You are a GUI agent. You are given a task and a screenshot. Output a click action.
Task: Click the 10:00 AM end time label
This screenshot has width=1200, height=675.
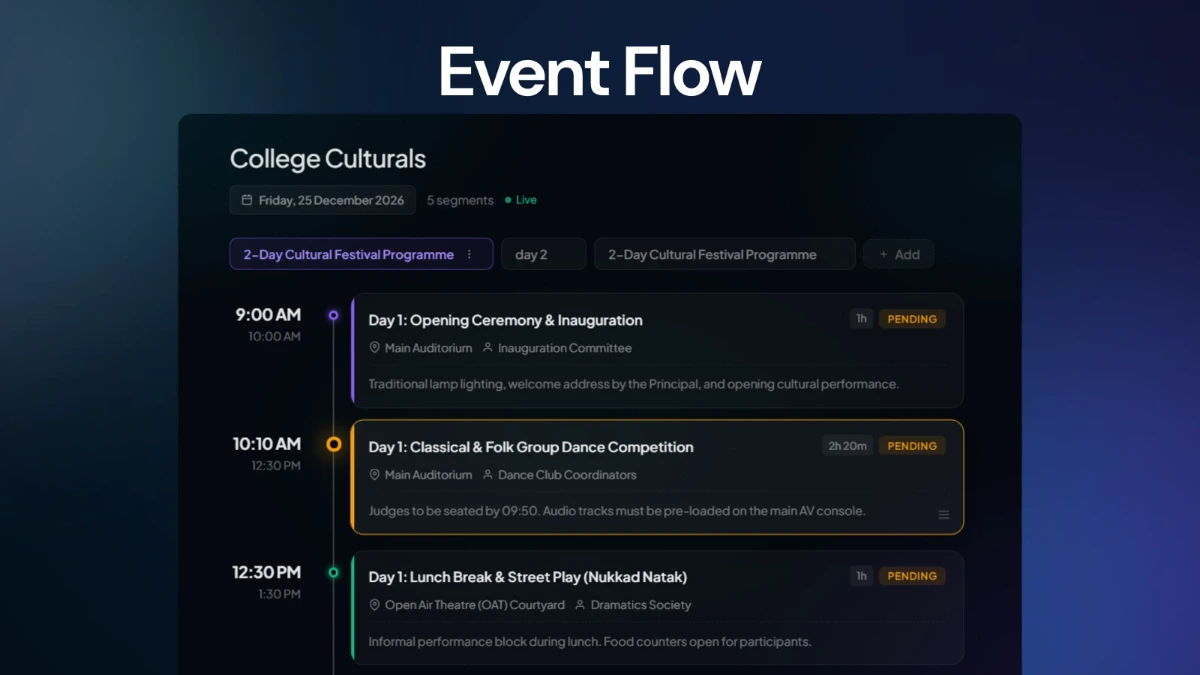[274, 337]
